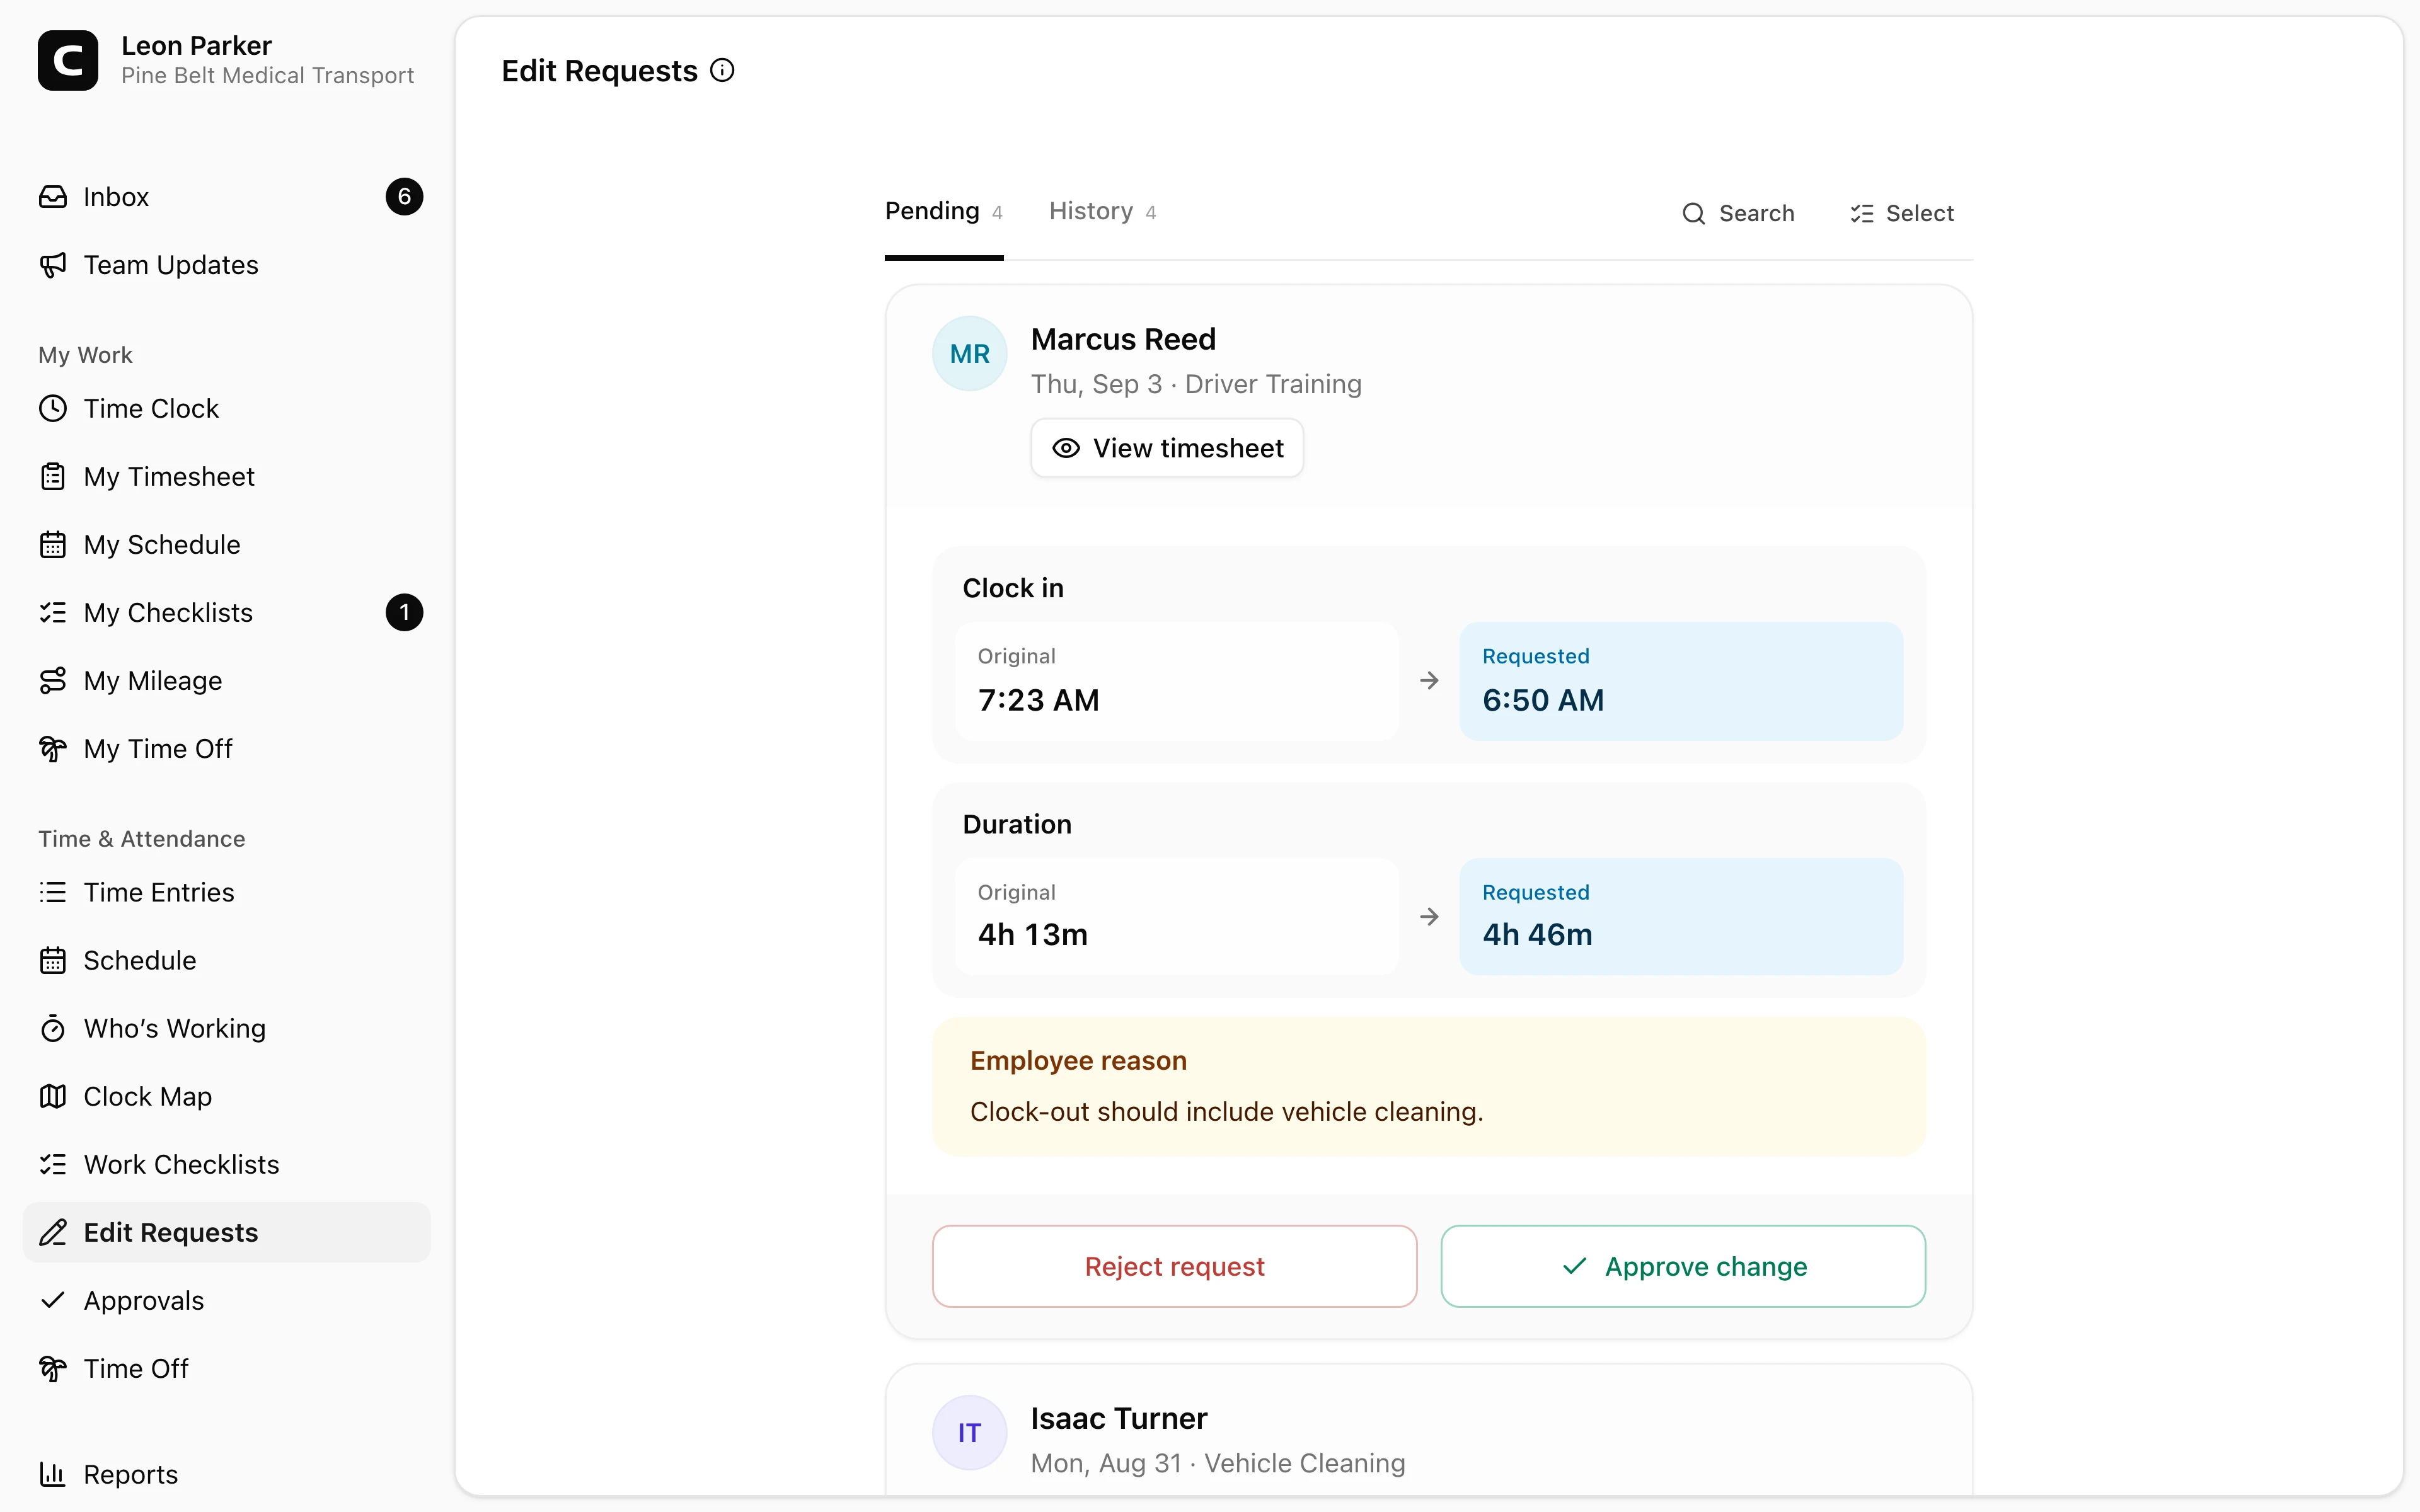Click the Time Clock icon

point(53,409)
